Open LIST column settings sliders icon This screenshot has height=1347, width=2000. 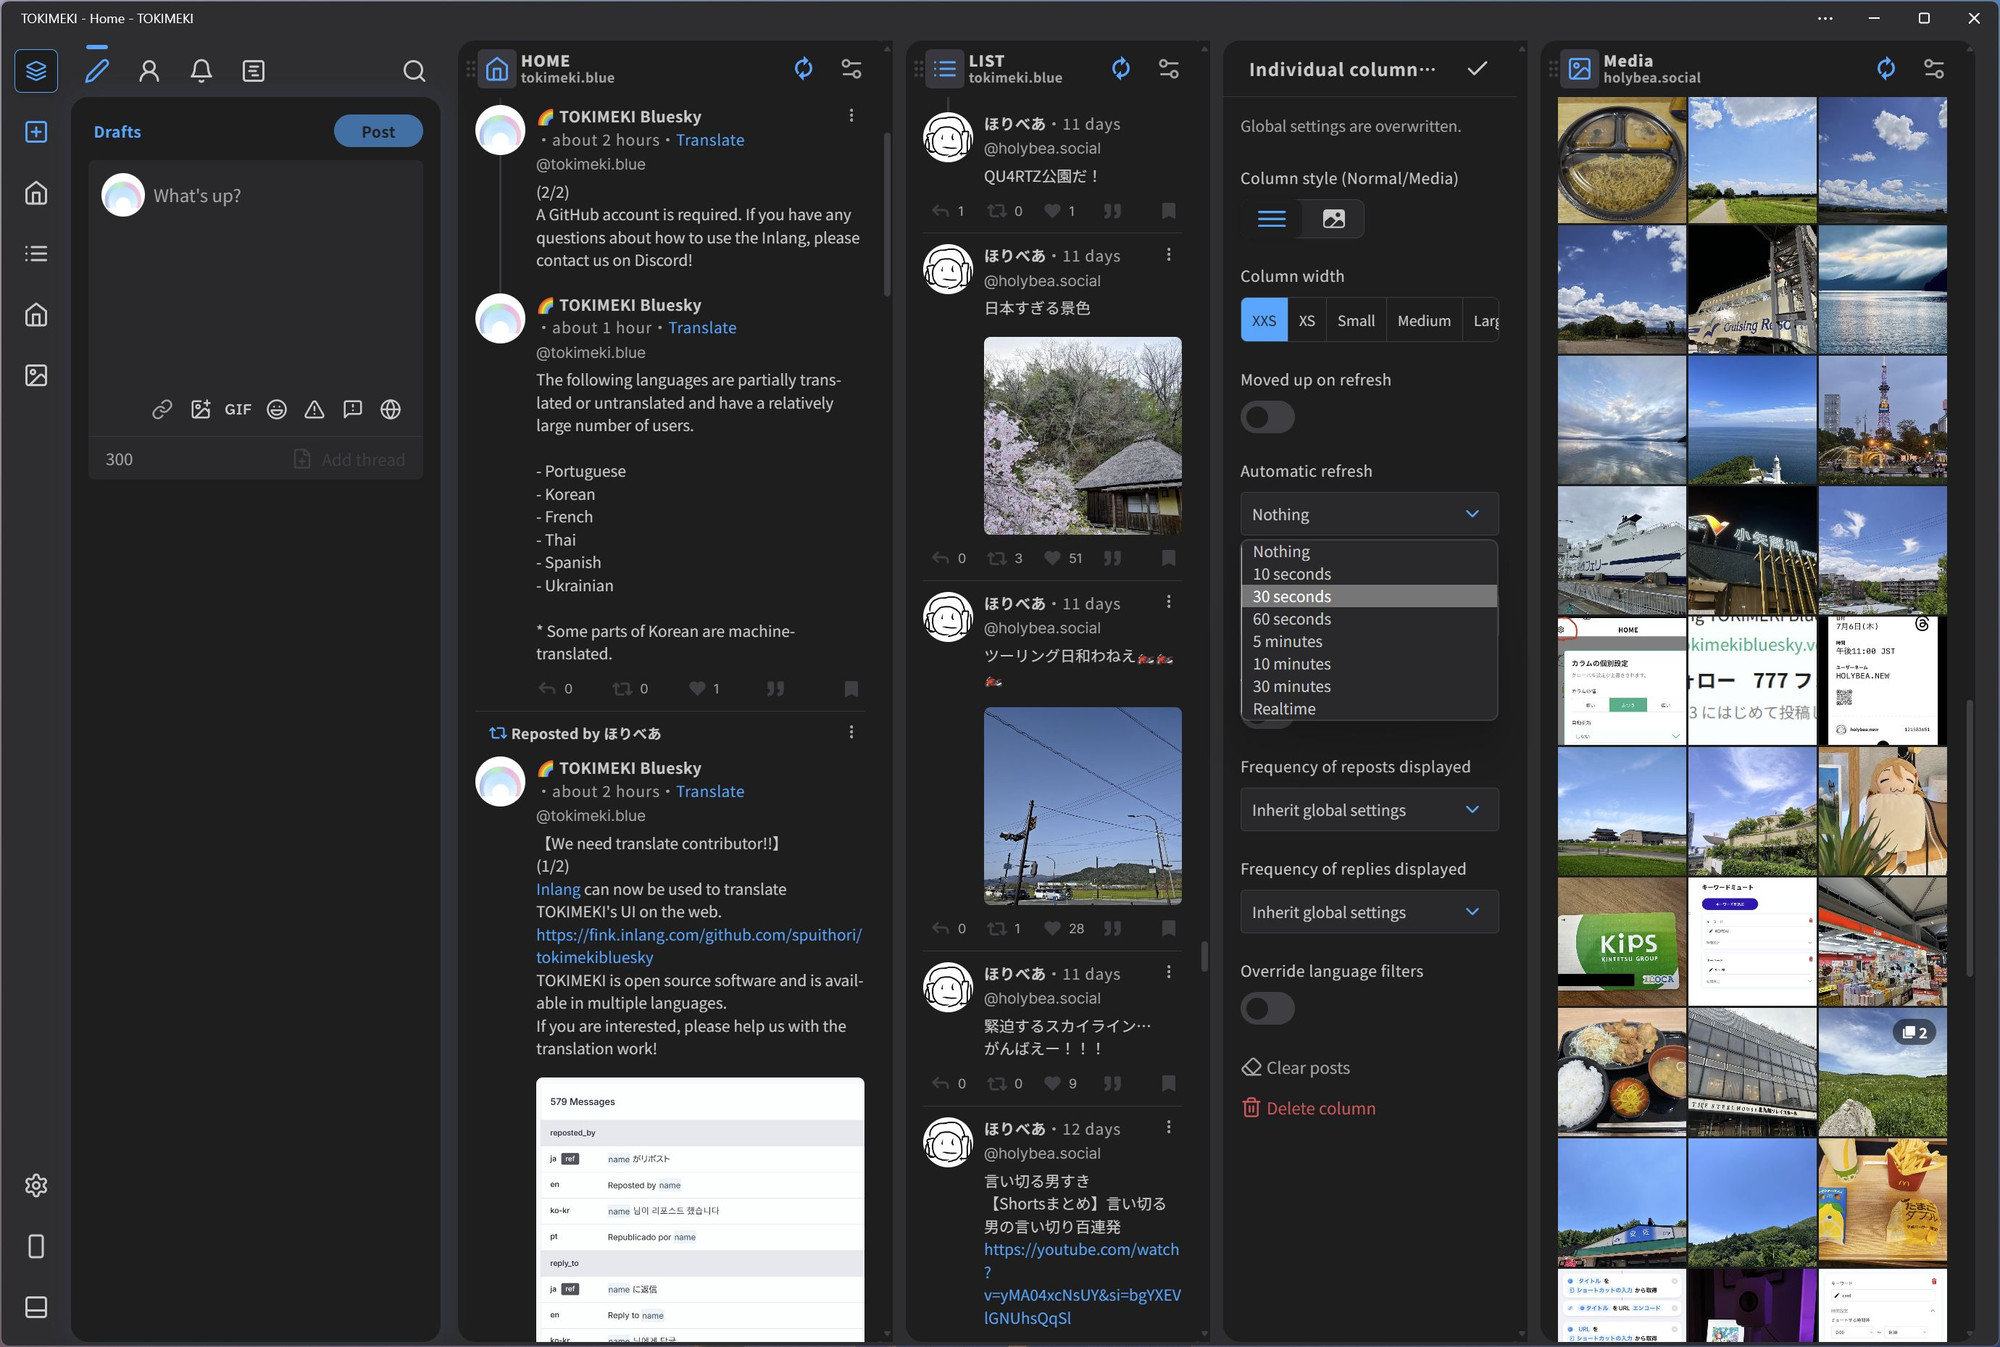coord(1169,68)
